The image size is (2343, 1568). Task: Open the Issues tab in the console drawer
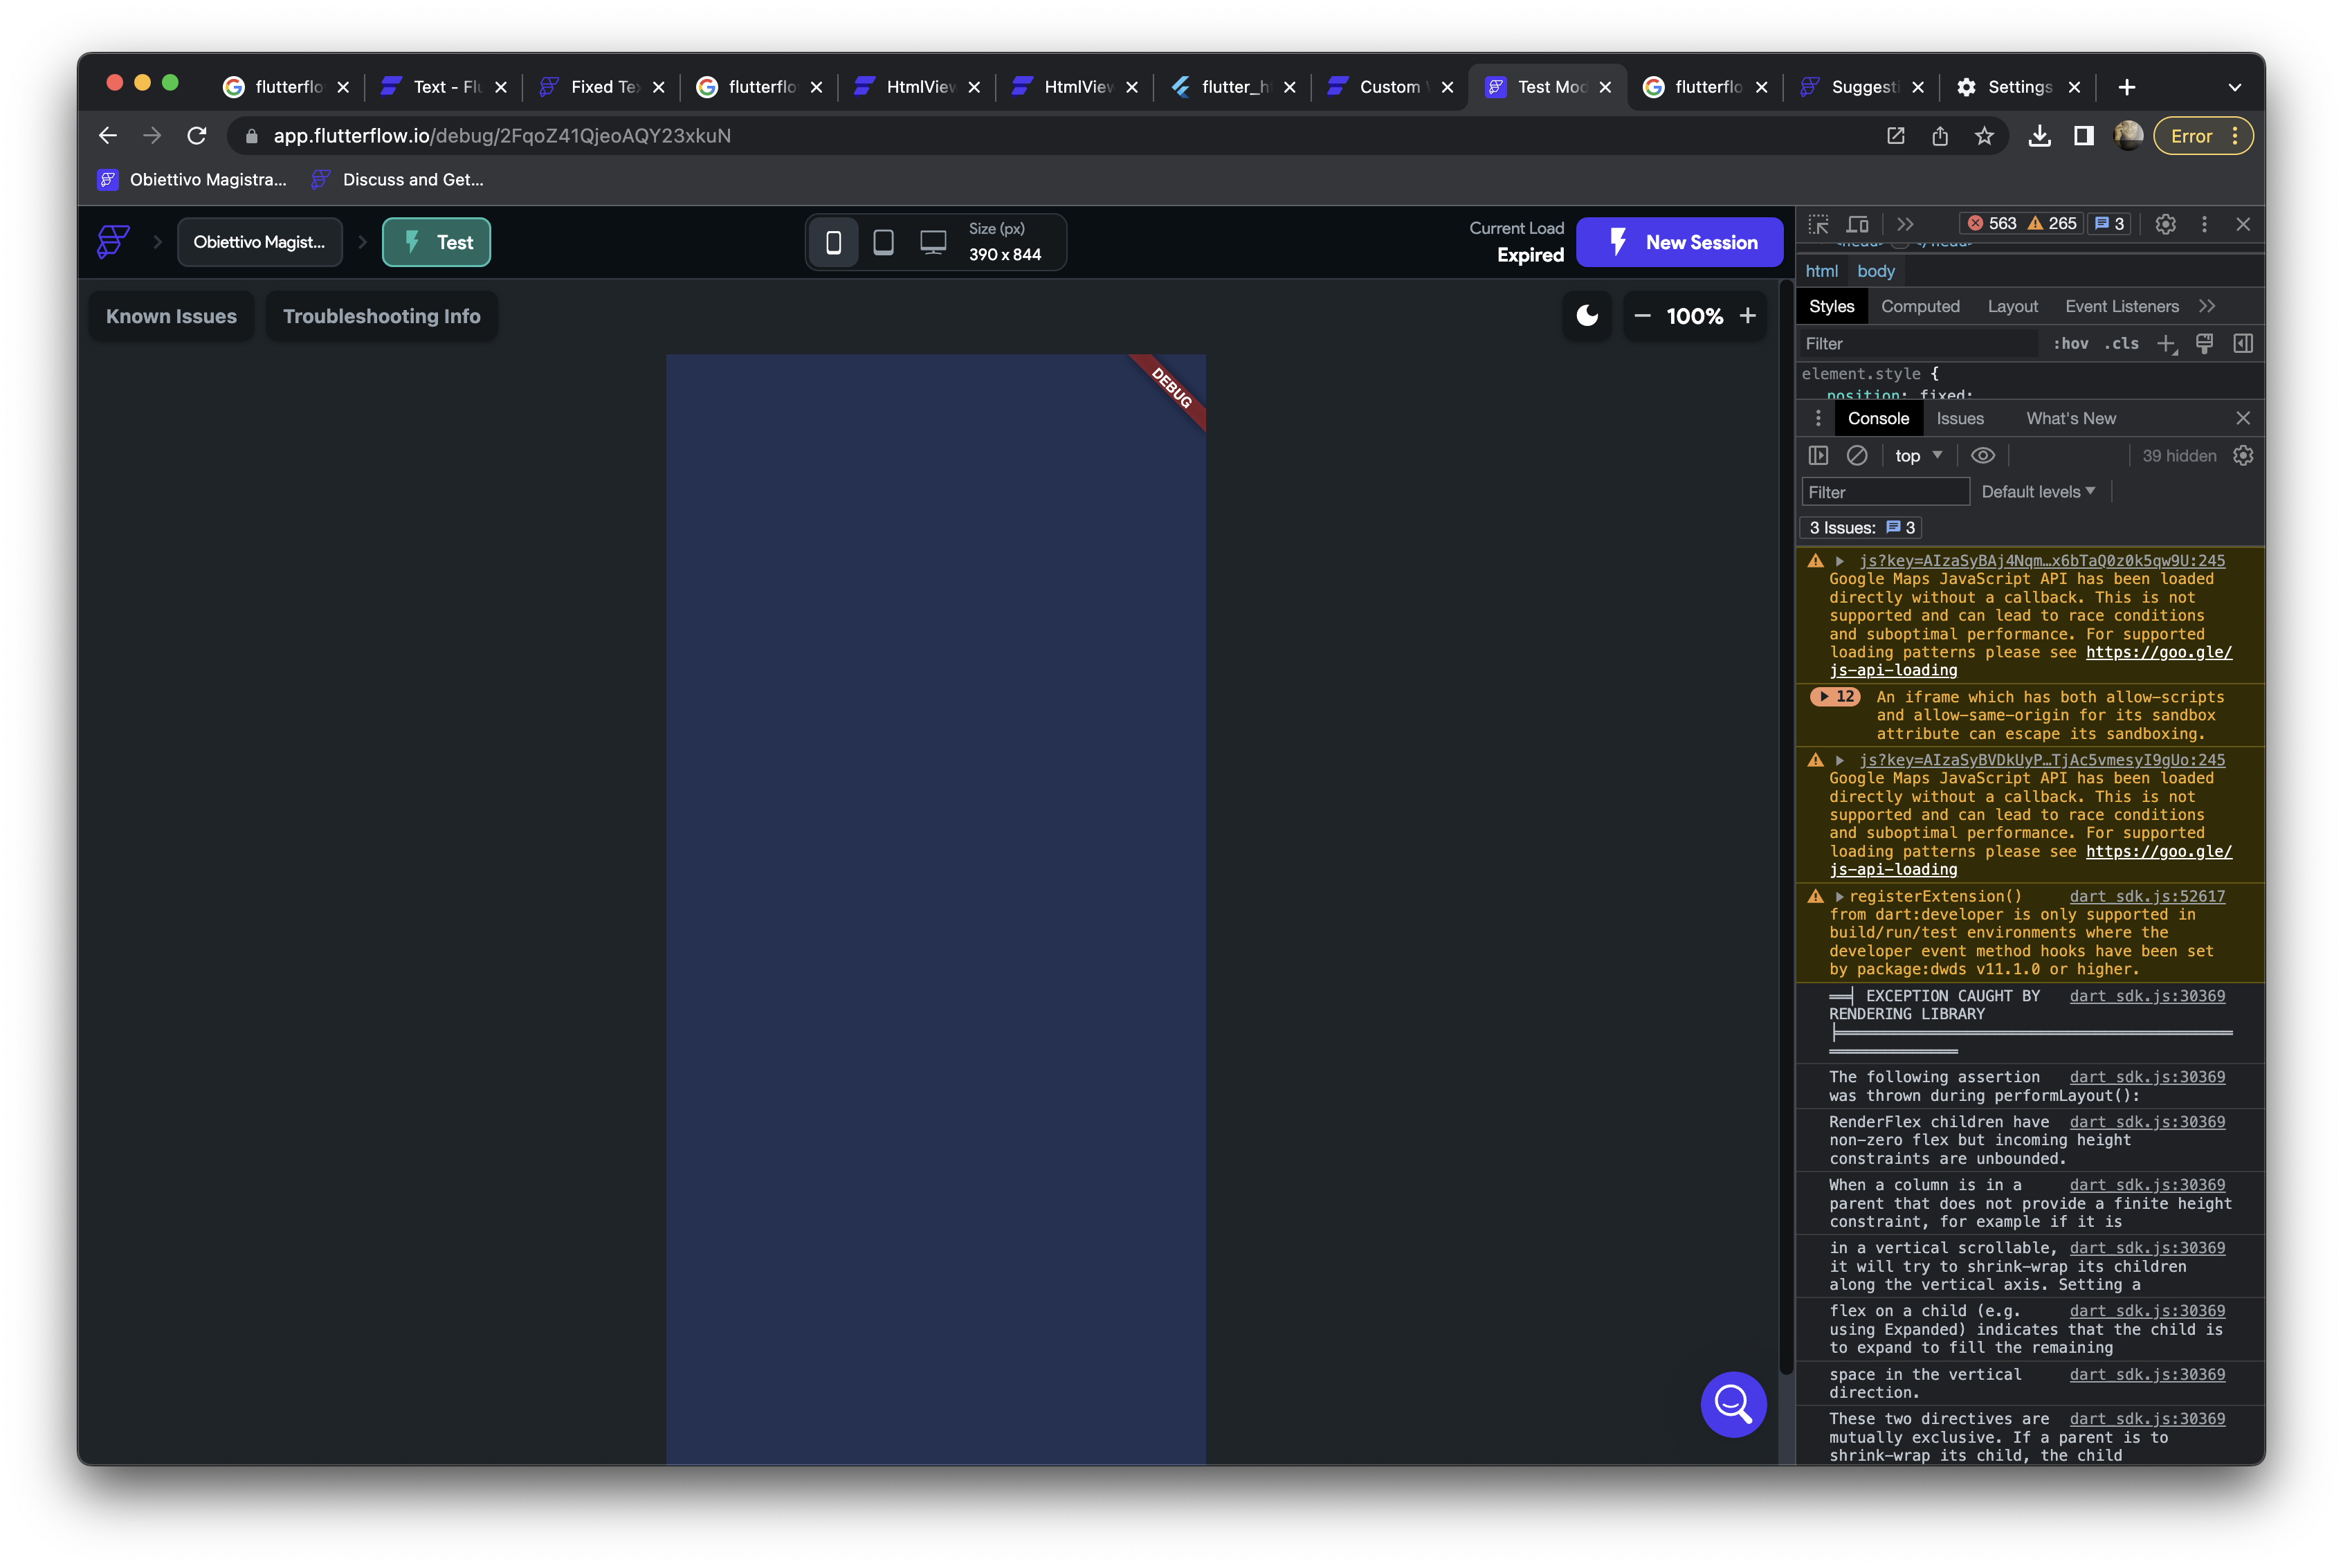coord(1959,418)
